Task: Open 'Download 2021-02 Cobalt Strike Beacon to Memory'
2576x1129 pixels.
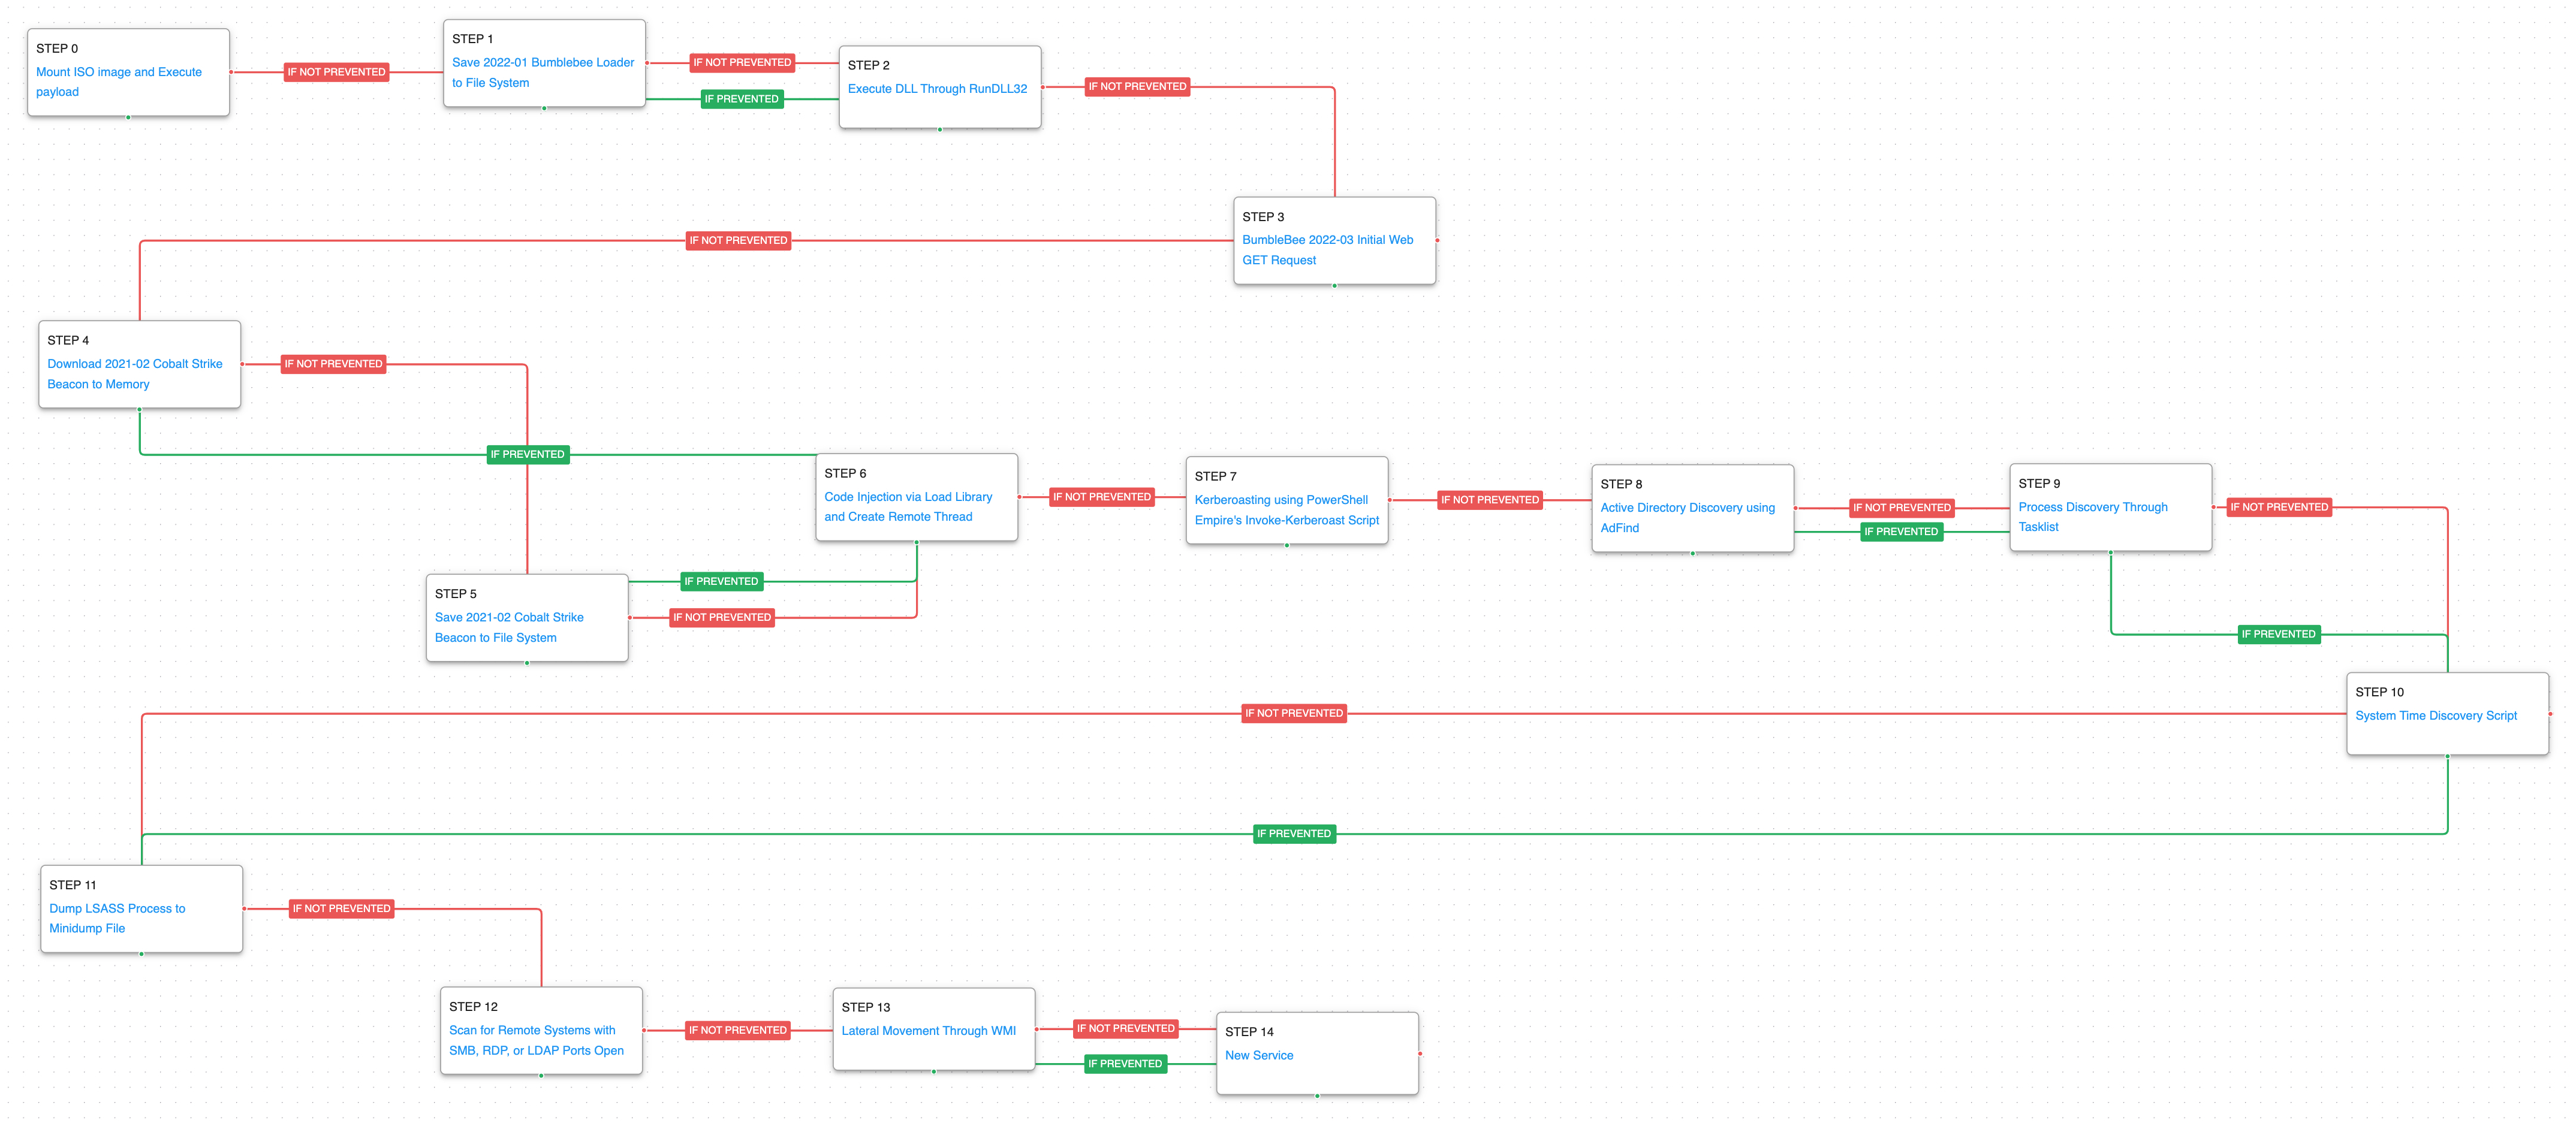Action: click(134, 364)
